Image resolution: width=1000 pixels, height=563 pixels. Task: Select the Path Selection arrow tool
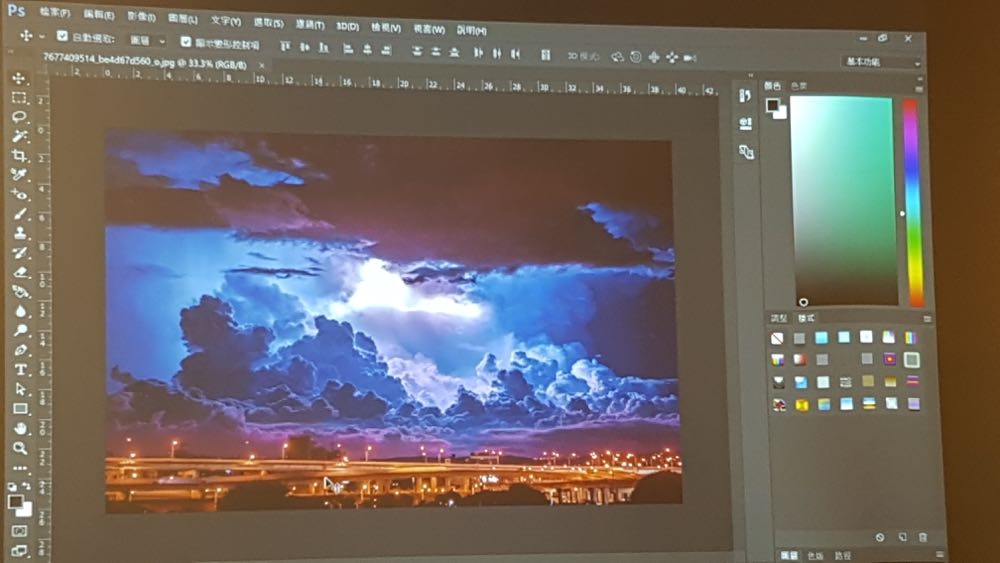20,389
